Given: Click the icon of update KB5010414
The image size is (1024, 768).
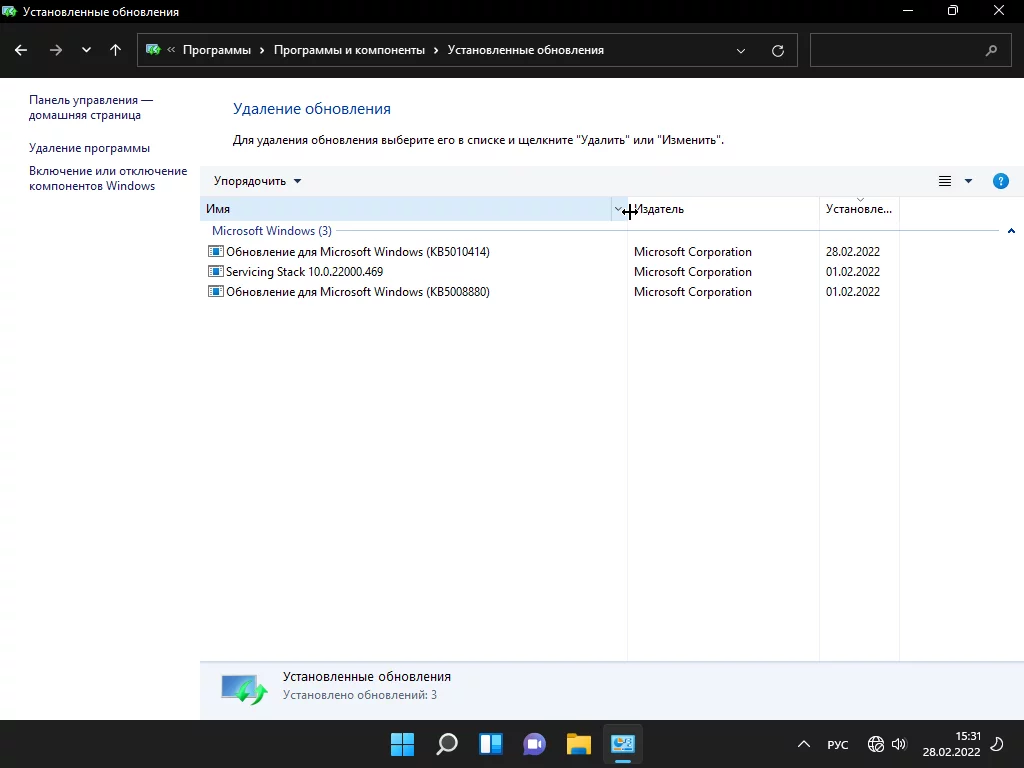Looking at the screenshot, I should 216,251.
